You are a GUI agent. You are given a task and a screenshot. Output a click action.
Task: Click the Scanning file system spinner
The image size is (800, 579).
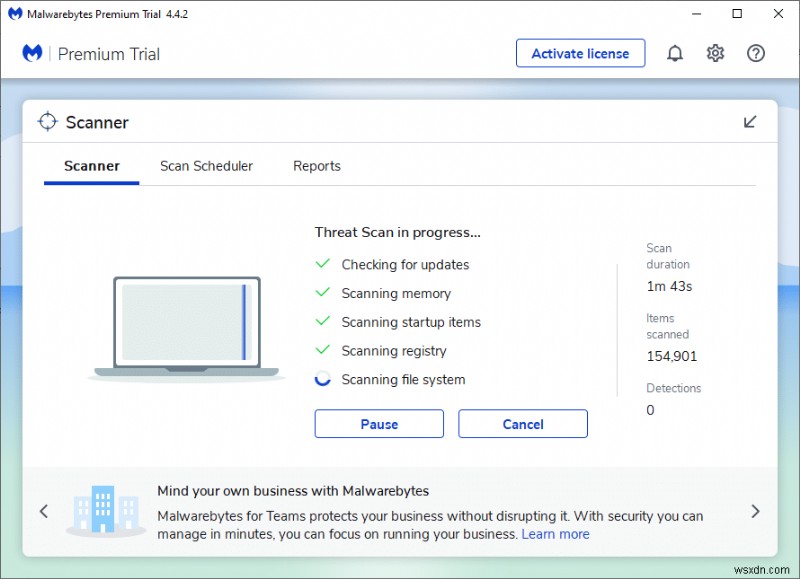click(x=322, y=379)
